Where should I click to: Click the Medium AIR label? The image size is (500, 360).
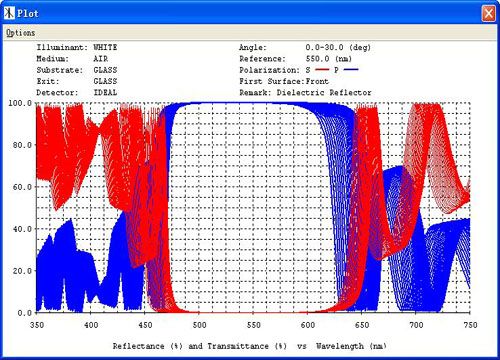(100, 59)
